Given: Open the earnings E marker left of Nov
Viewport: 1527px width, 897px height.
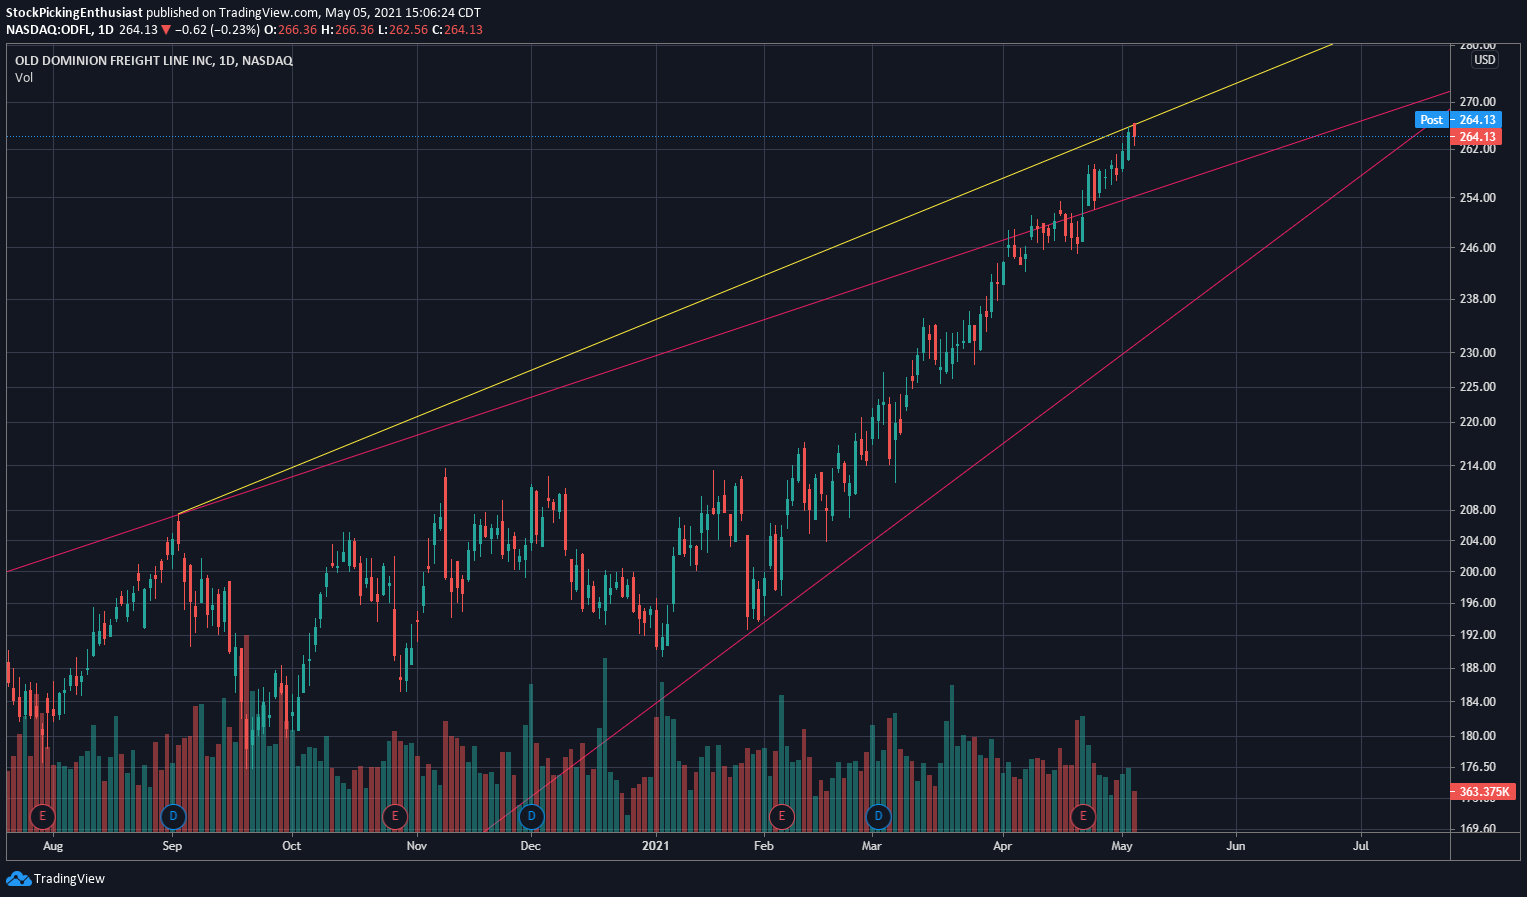Looking at the screenshot, I should click(395, 816).
